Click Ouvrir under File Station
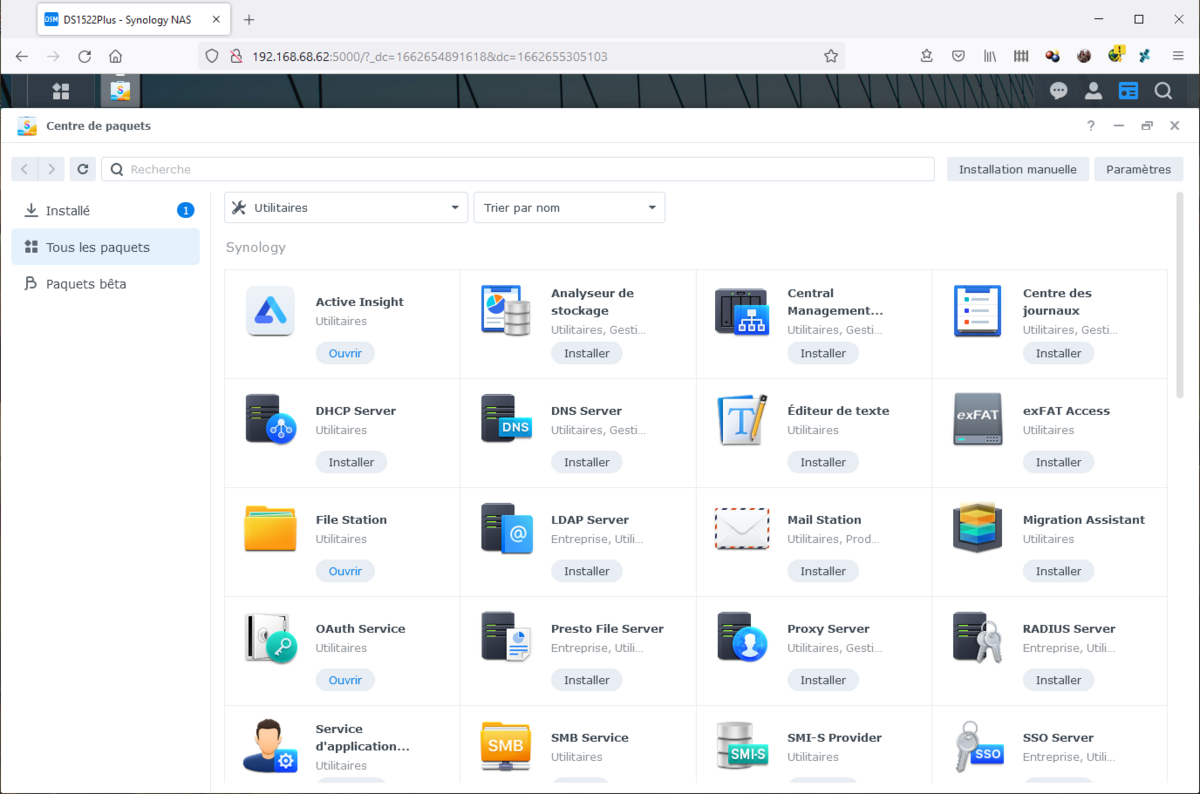 coord(345,571)
